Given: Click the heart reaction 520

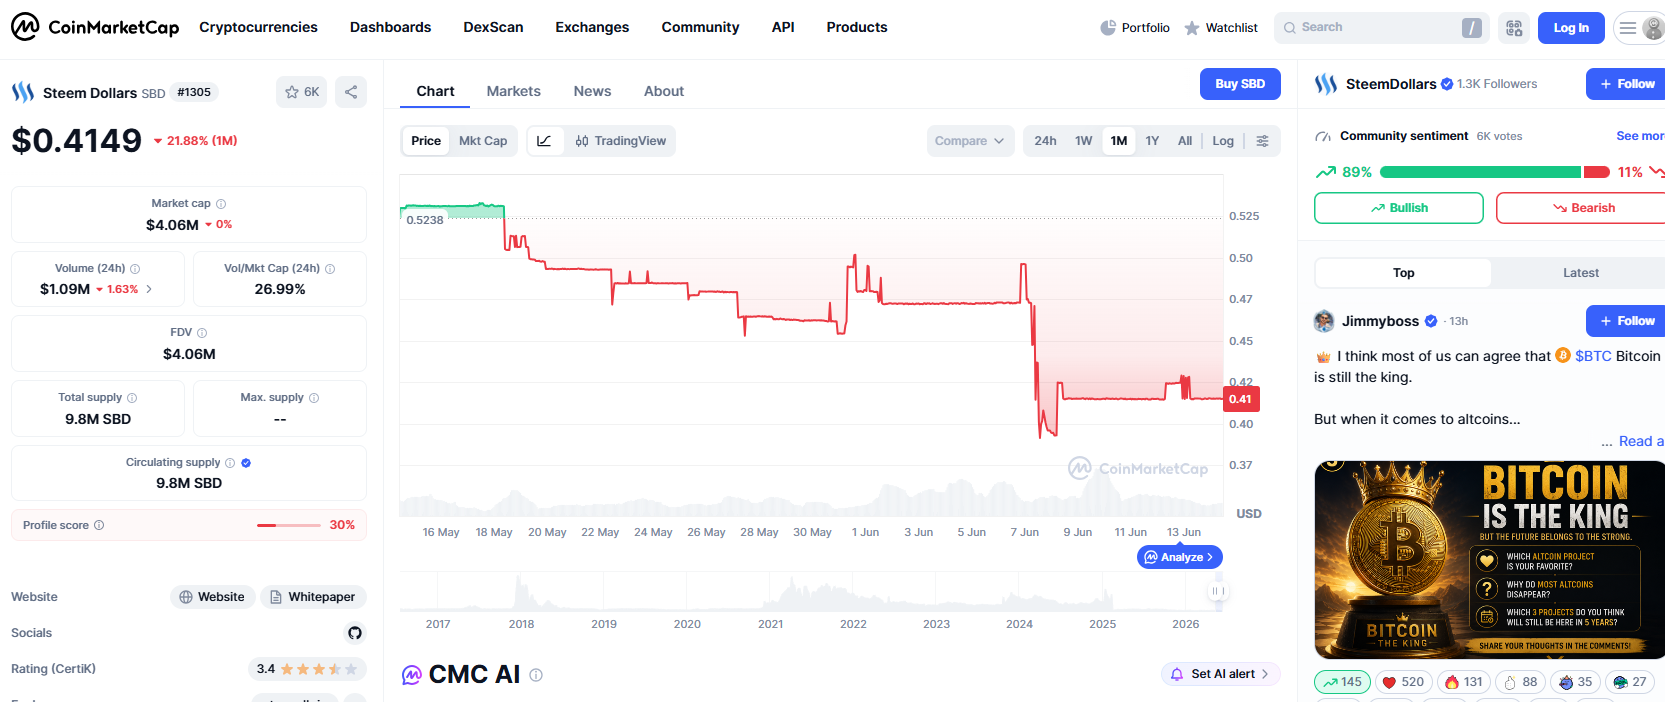Looking at the screenshot, I should click(1403, 682).
